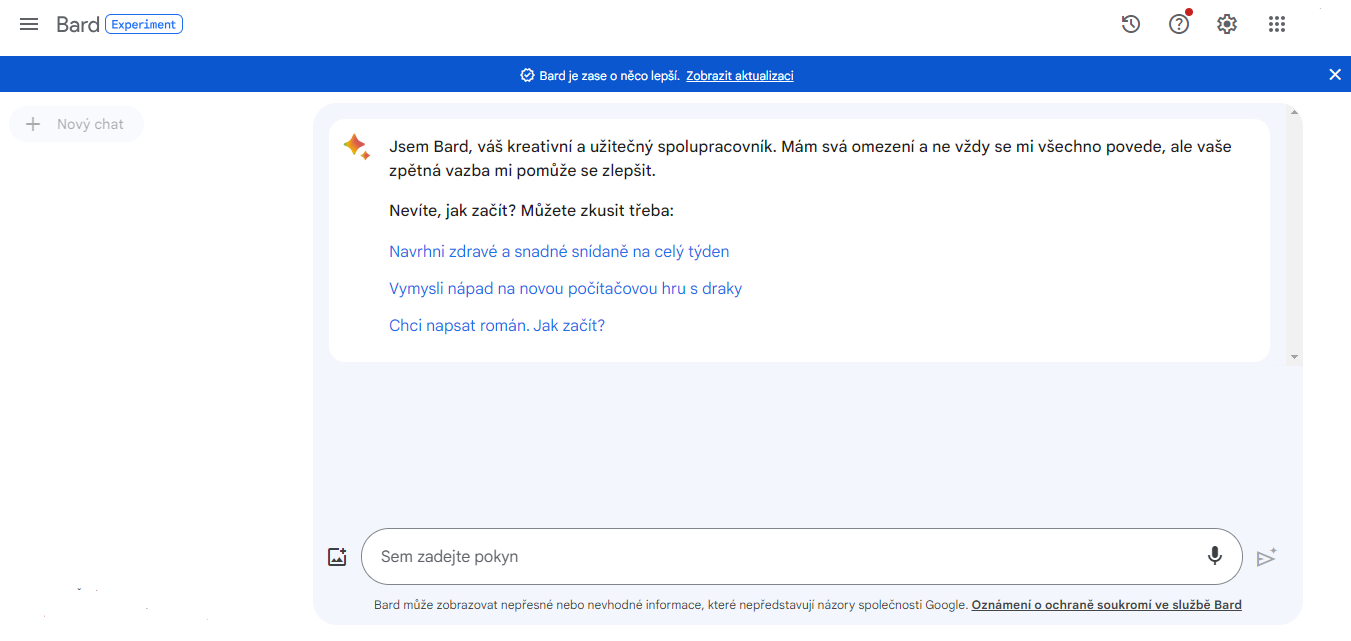Open Bard activity history icon
This screenshot has height=641, width=1351.
[x=1131, y=24]
